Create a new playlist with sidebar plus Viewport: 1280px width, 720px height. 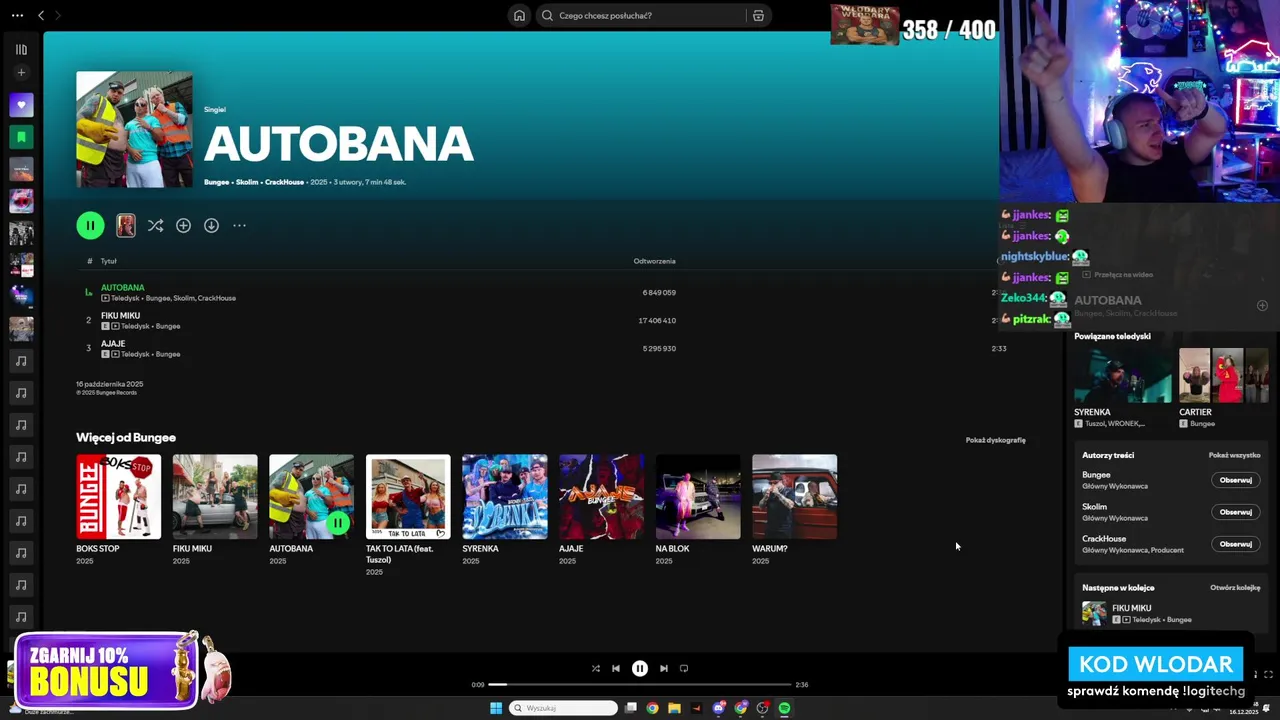(x=21, y=73)
